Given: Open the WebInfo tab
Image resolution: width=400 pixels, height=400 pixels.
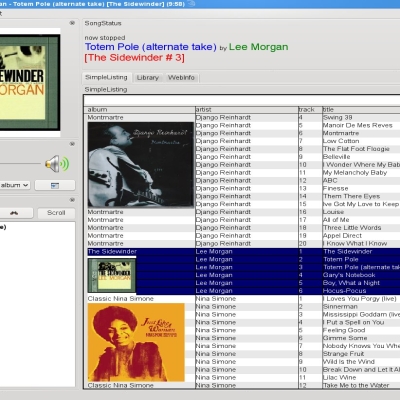Looking at the screenshot, I should pyautogui.click(x=181, y=78).
